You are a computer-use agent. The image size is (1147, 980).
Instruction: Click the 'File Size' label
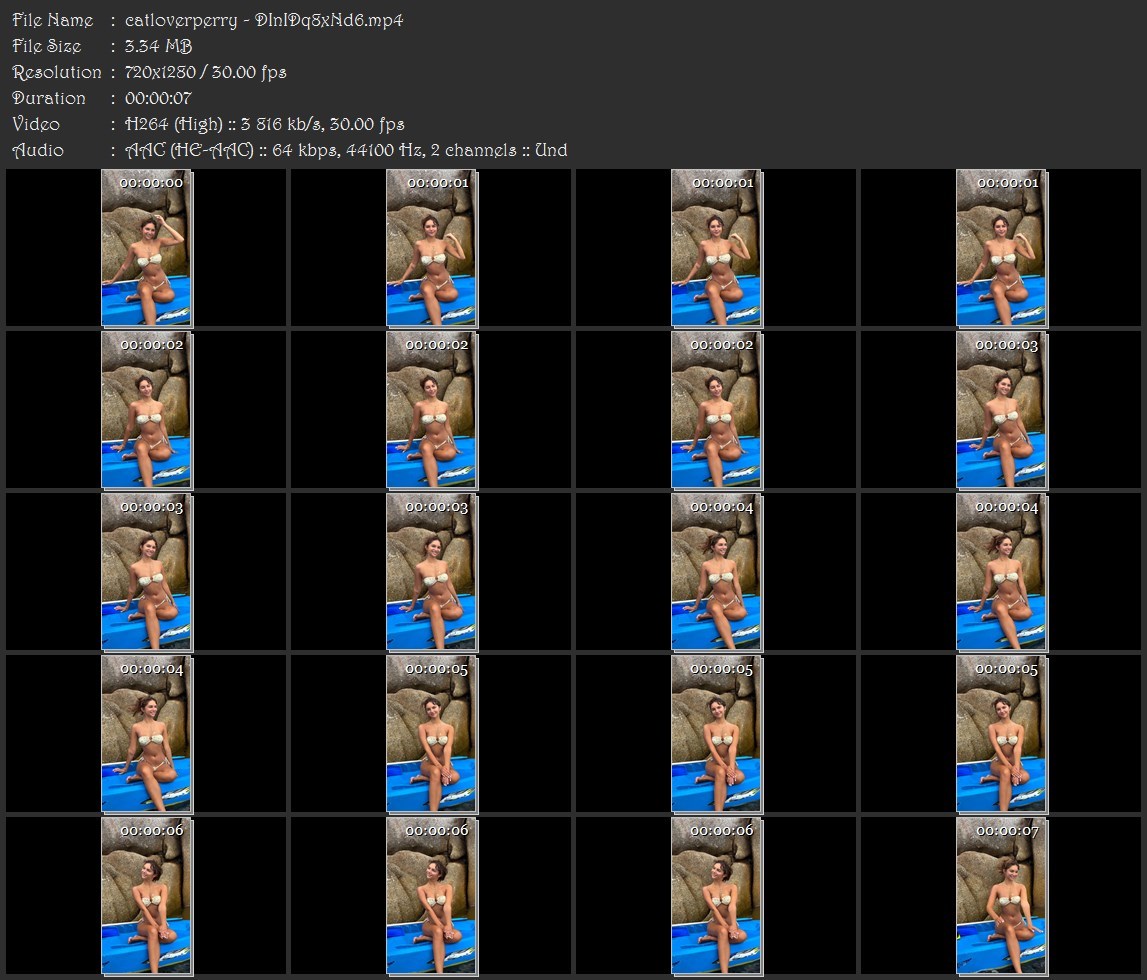point(46,46)
